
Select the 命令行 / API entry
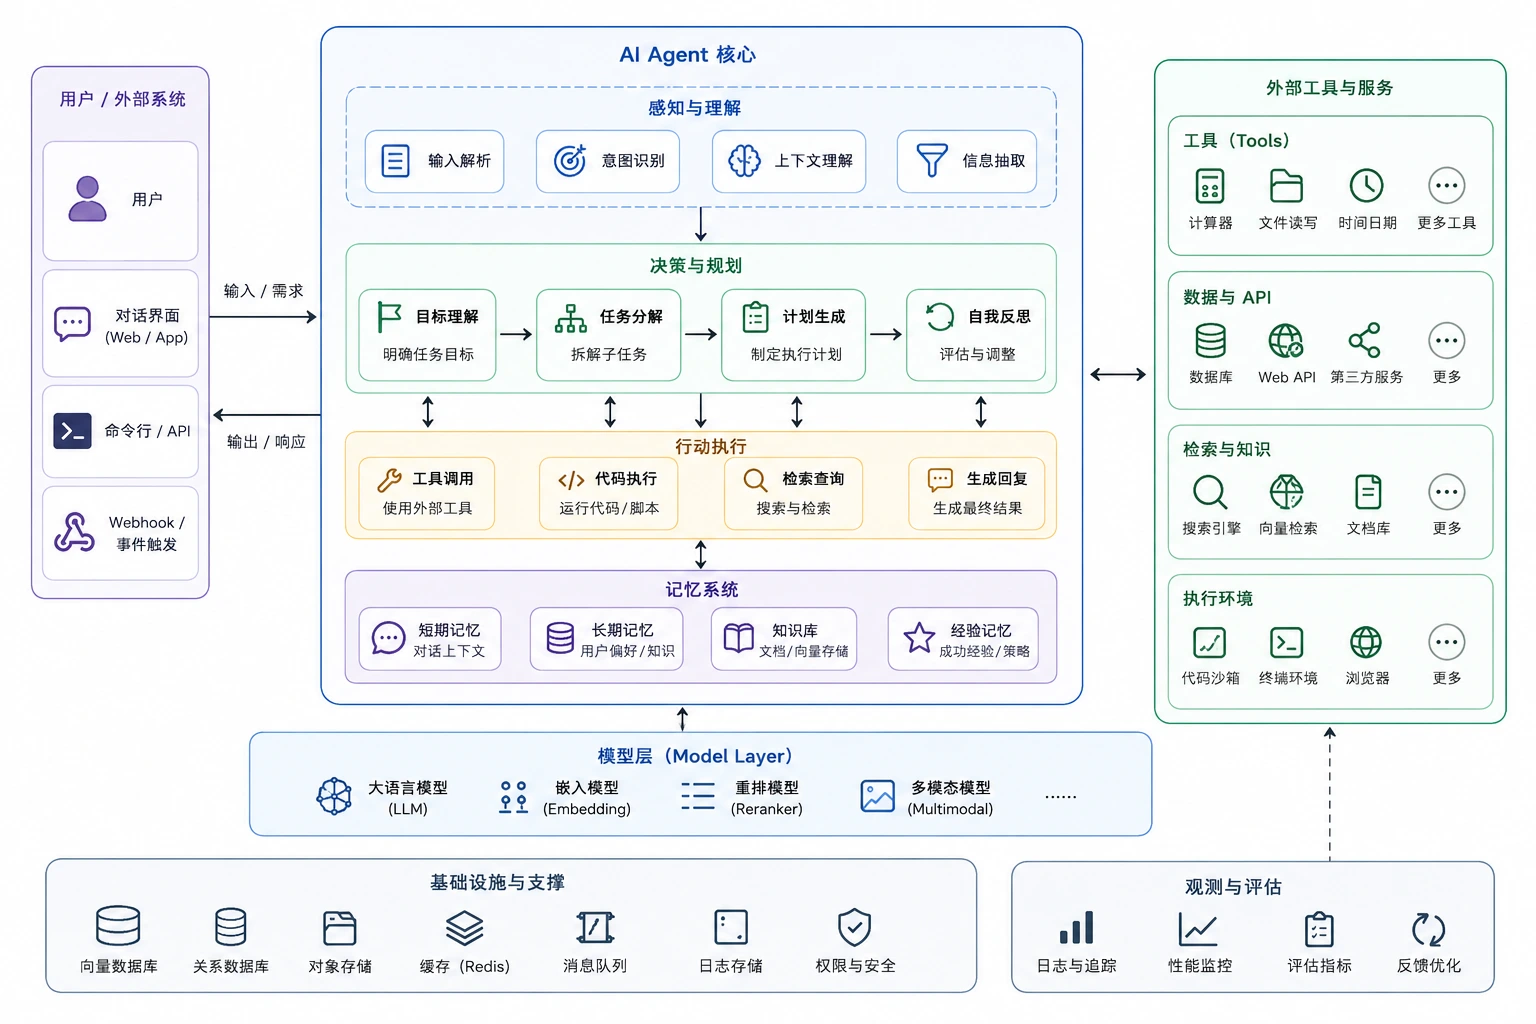click(120, 431)
